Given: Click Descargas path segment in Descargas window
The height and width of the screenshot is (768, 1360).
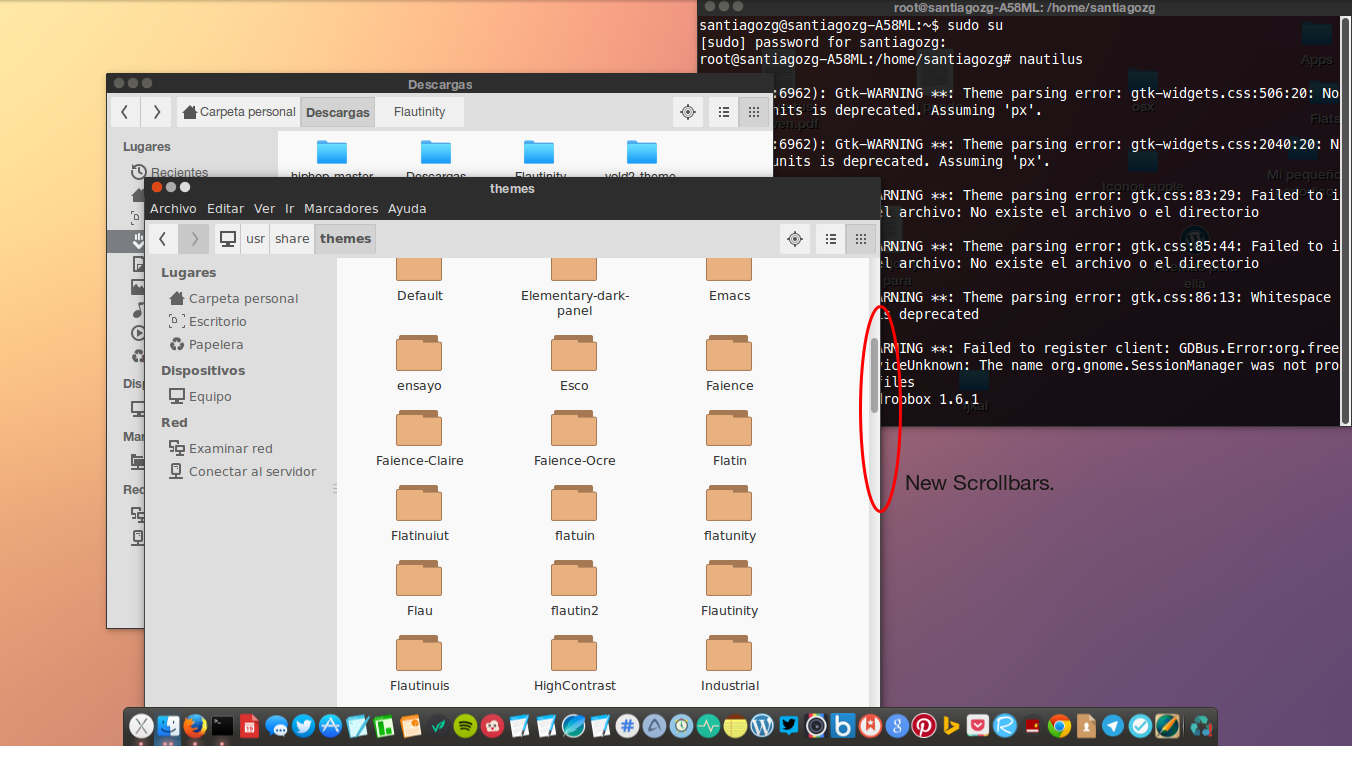Looking at the screenshot, I should click(338, 112).
